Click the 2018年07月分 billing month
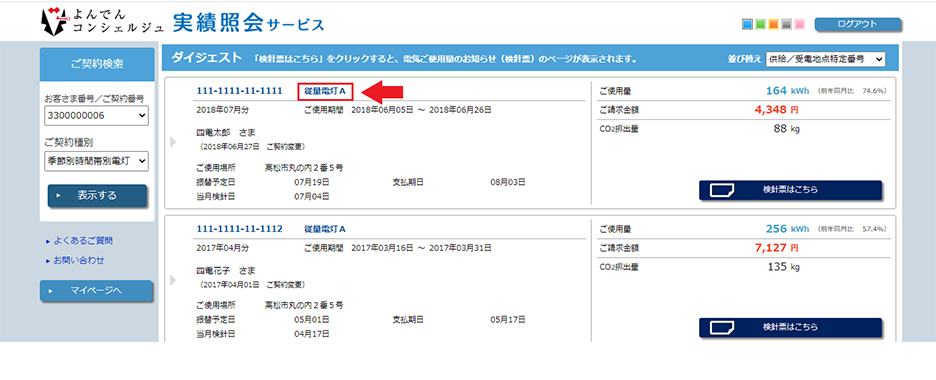The image size is (936, 380). click(x=223, y=110)
